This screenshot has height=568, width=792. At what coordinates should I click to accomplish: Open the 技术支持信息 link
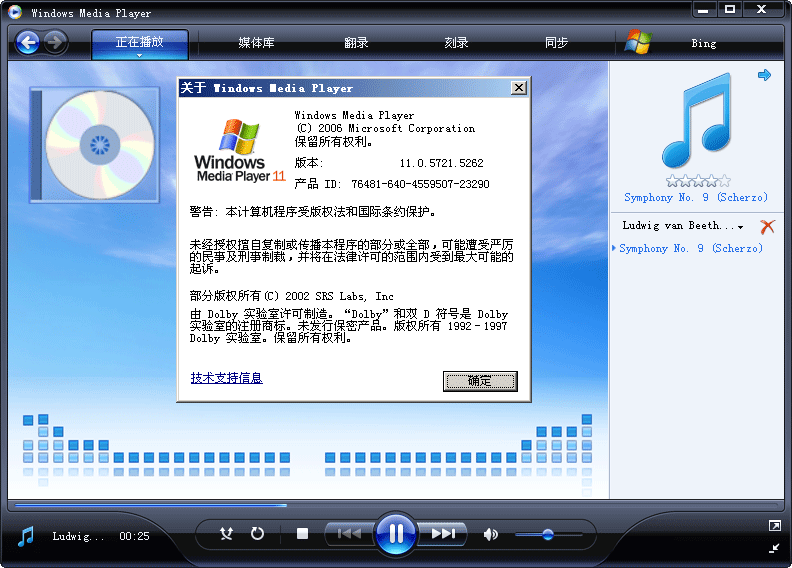[226, 378]
